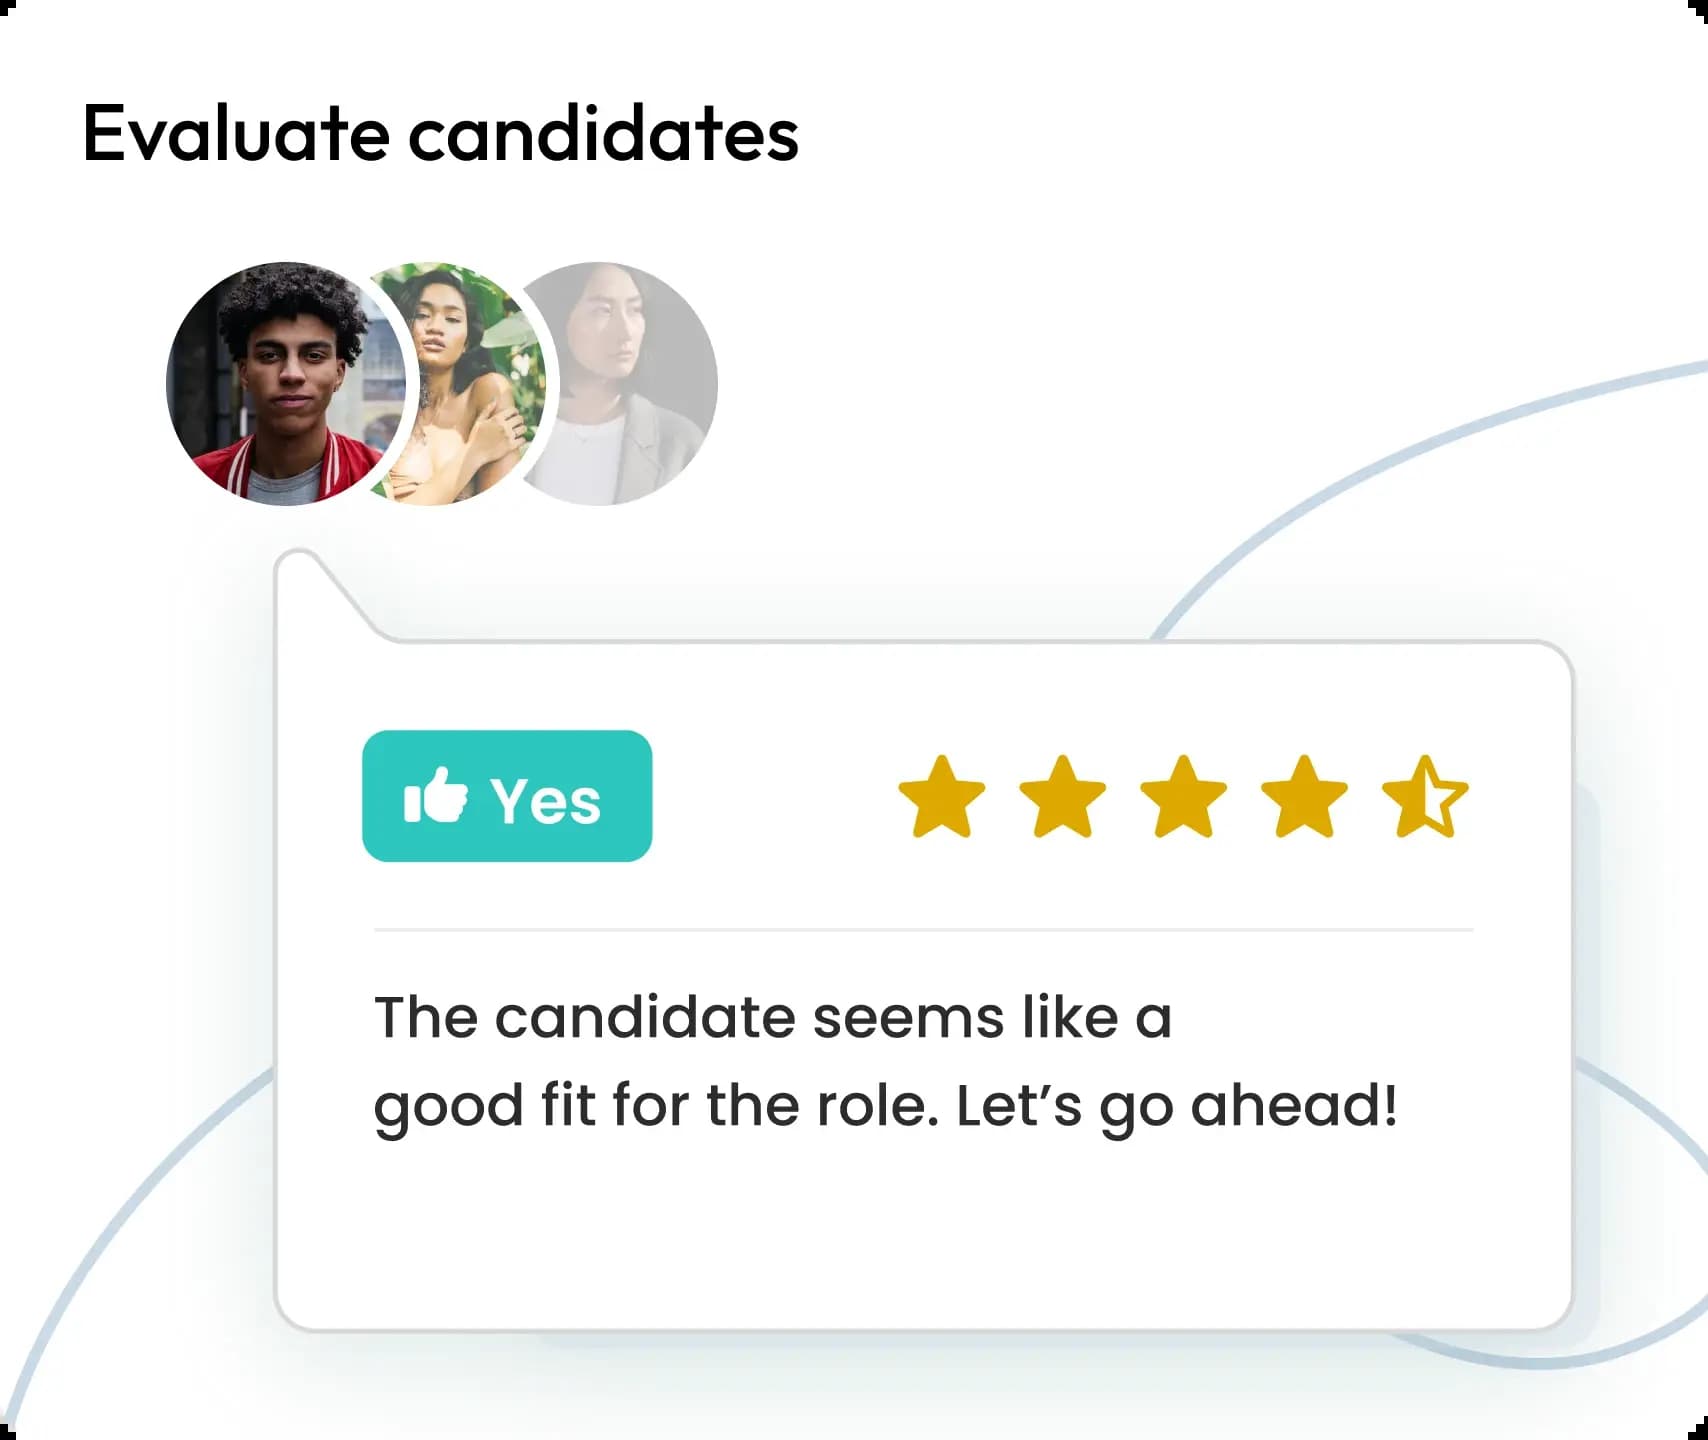Screen dimensions: 1708x1440
Task: Click the speech bubble pointer tail
Action: (x=318, y=595)
